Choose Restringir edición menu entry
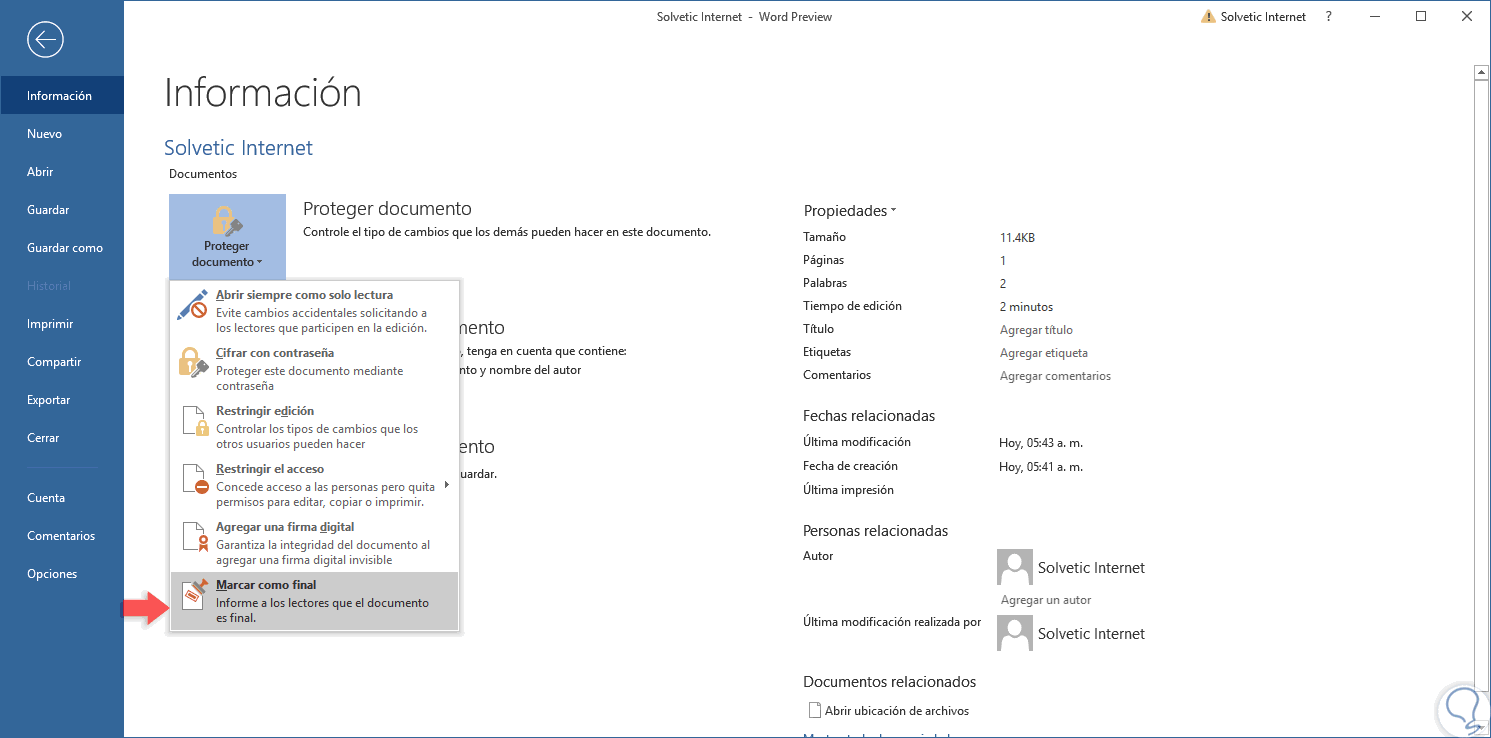This screenshot has height=738, width=1491. (x=314, y=427)
